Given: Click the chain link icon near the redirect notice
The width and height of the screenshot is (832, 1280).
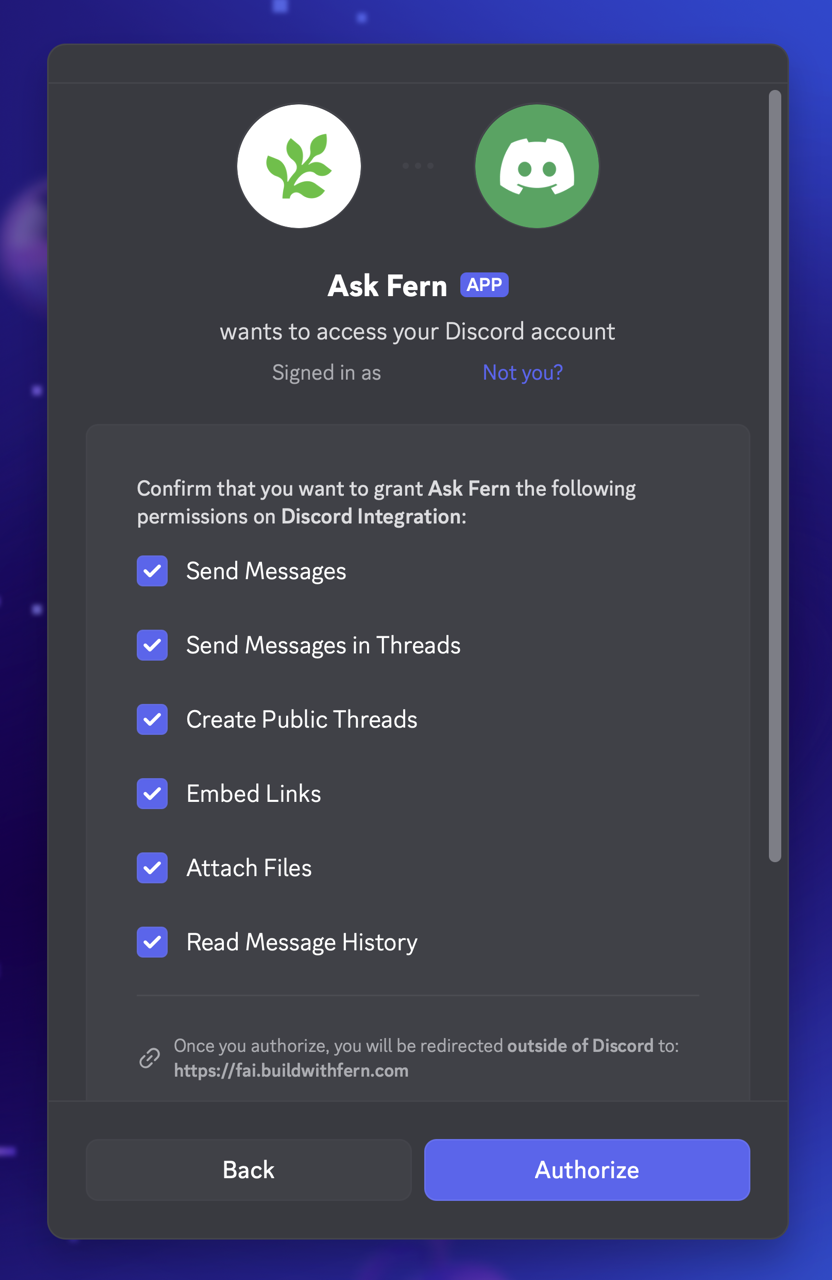Looking at the screenshot, I should (149, 1058).
